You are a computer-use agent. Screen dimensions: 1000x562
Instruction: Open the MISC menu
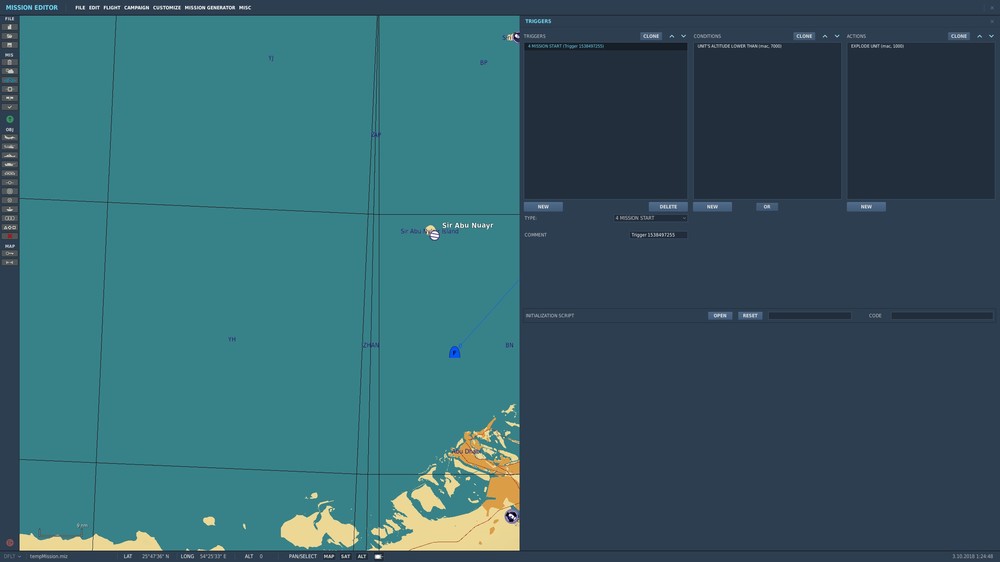[245, 8]
